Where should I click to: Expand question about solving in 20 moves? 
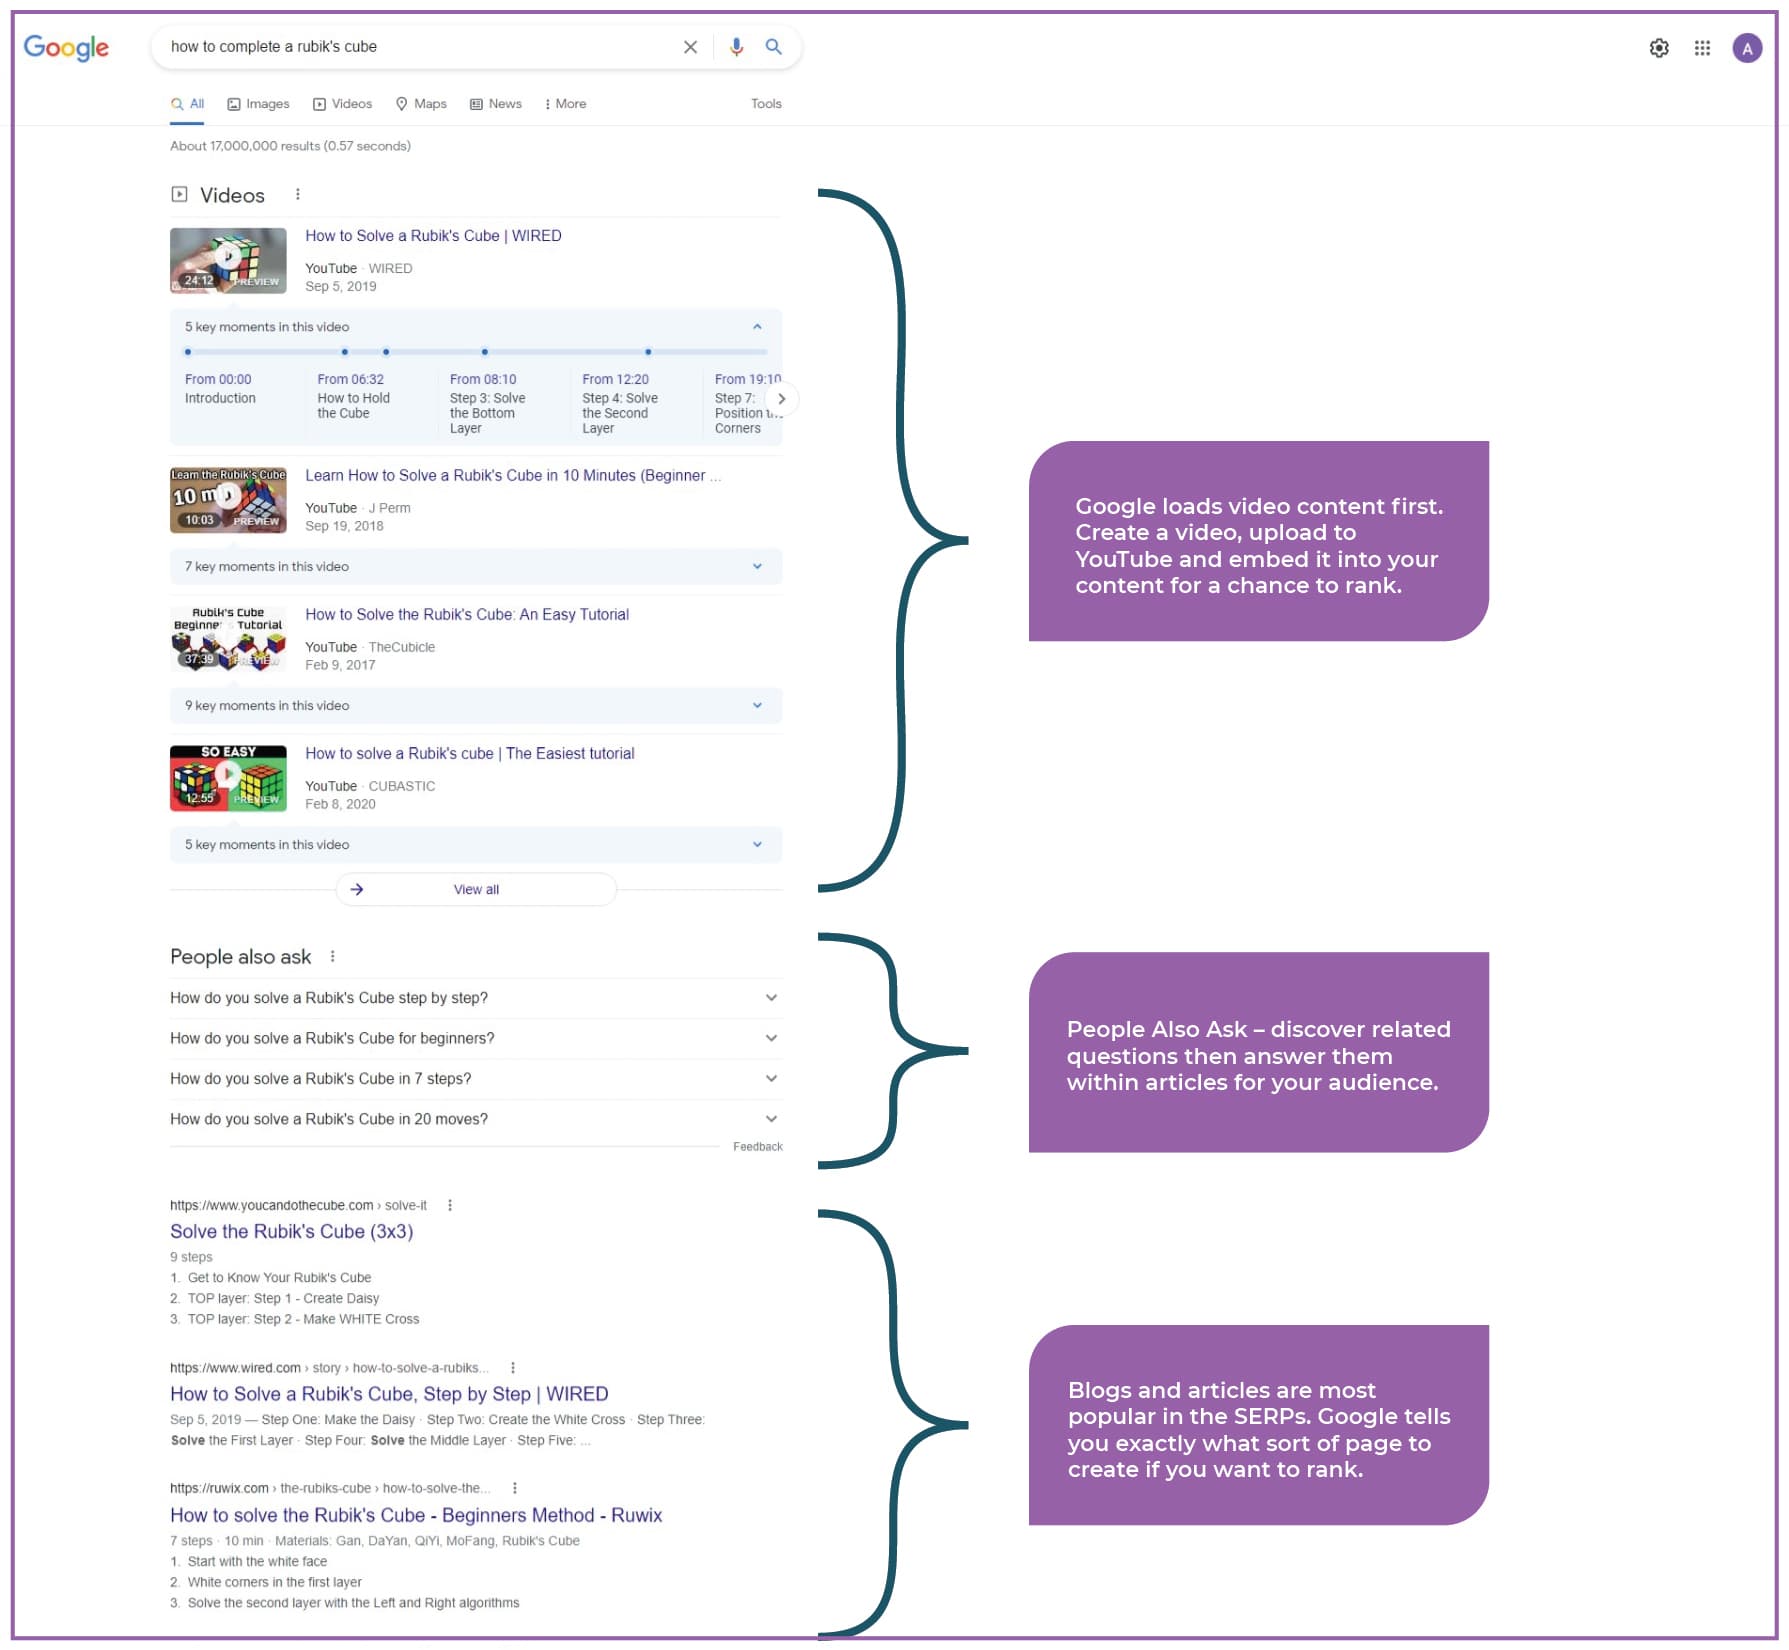pyautogui.click(x=771, y=1119)
